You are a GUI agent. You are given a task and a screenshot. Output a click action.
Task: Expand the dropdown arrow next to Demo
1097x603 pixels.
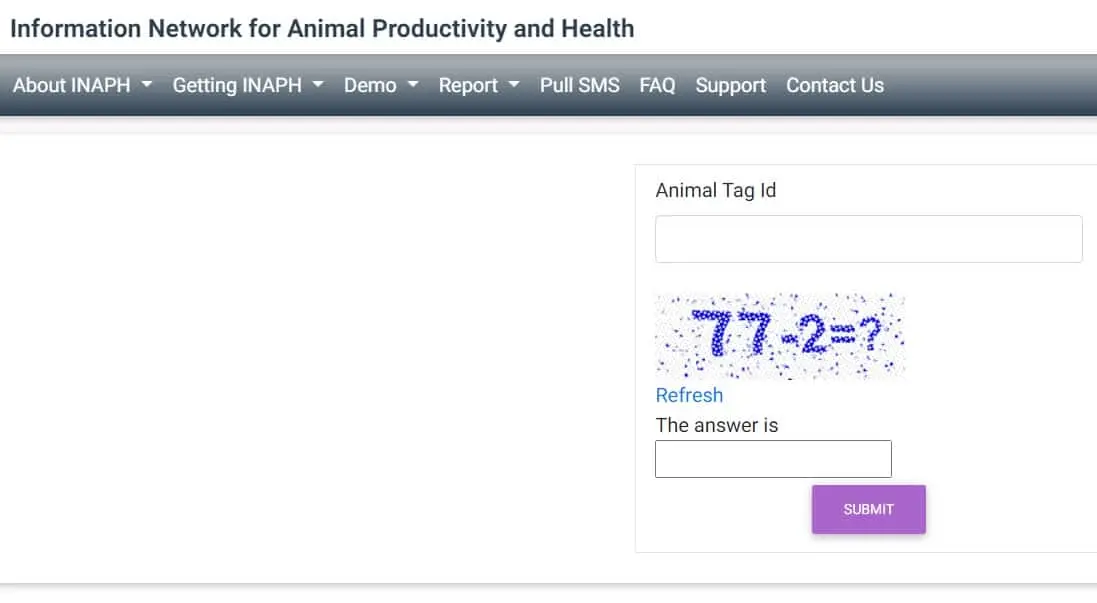pos(412,85)
